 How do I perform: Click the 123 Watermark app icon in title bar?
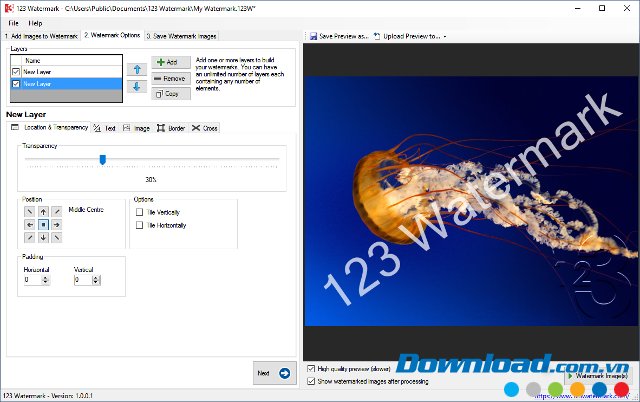(x=9, y=8)
